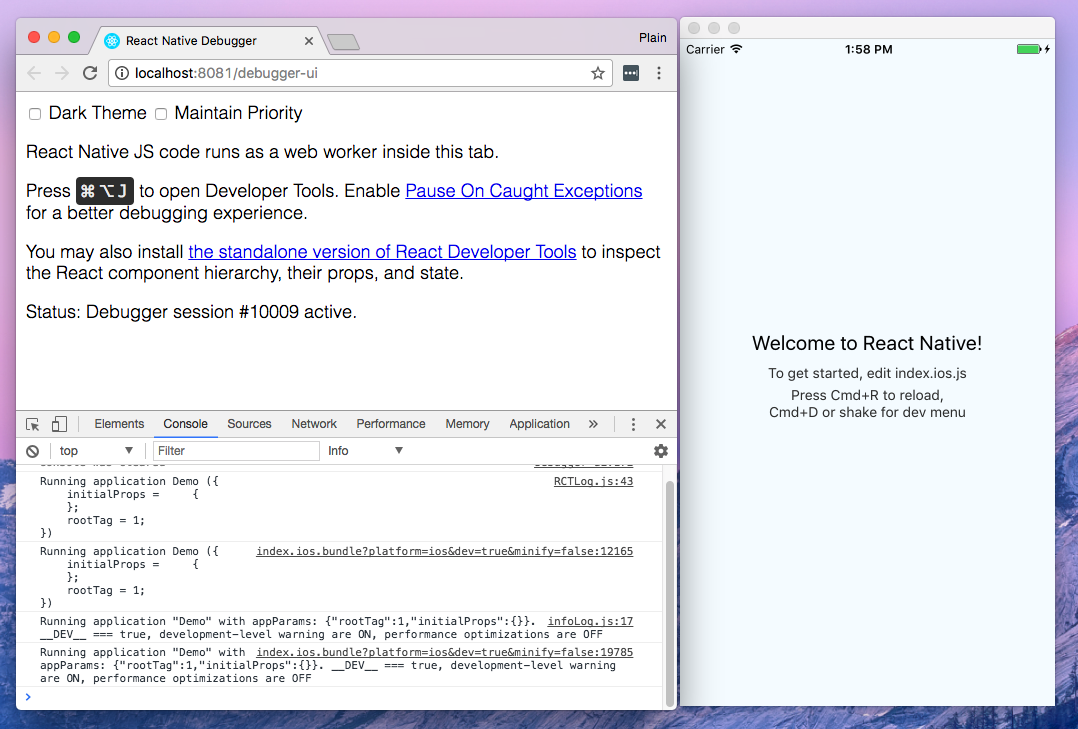The height and width of the screenshot is (729, 1078).
Task: Click the bookmark star in address bar
Action: (597, 73)
